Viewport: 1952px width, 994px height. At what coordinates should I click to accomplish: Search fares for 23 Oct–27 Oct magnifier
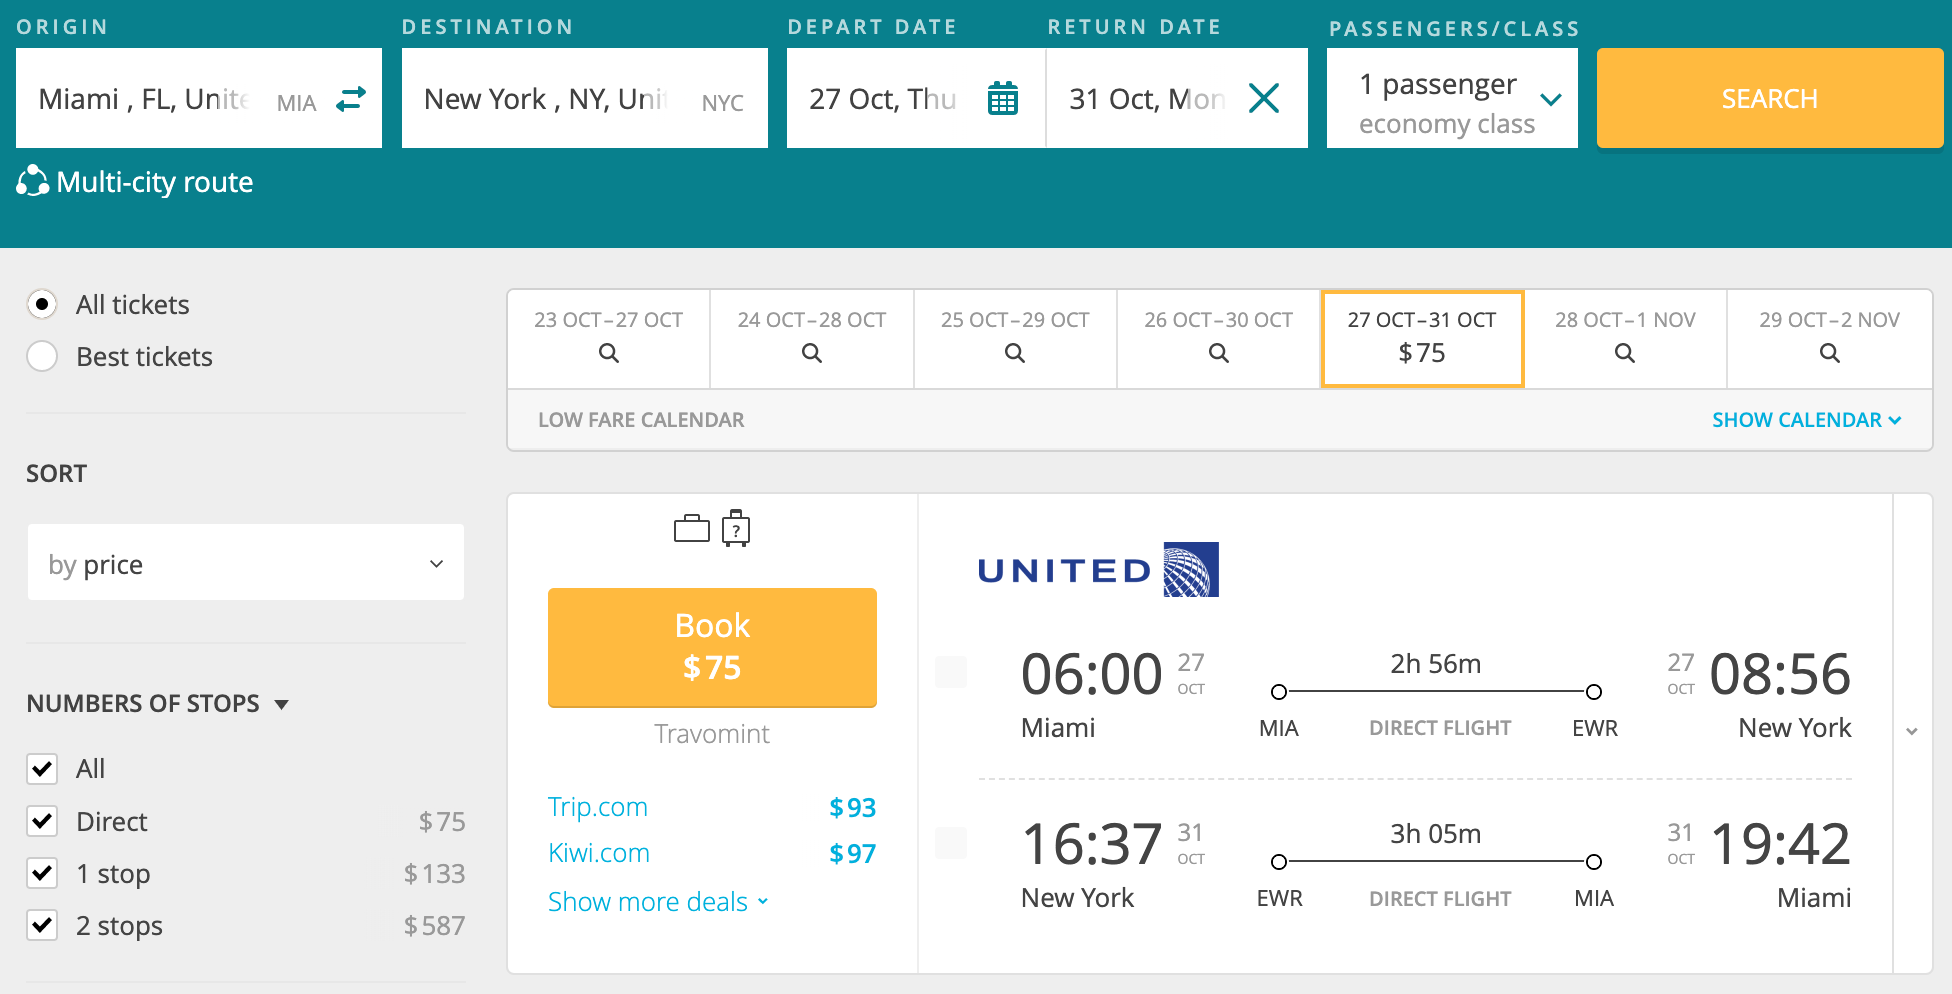pyautogui.click(x=608, y=353)
